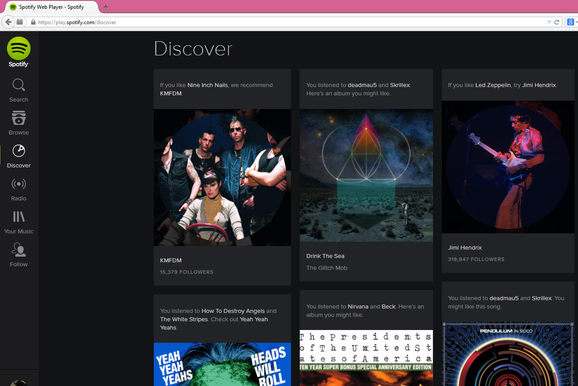Click the deadmau5 link above the Pendulum cover

(x=504, y=298)
